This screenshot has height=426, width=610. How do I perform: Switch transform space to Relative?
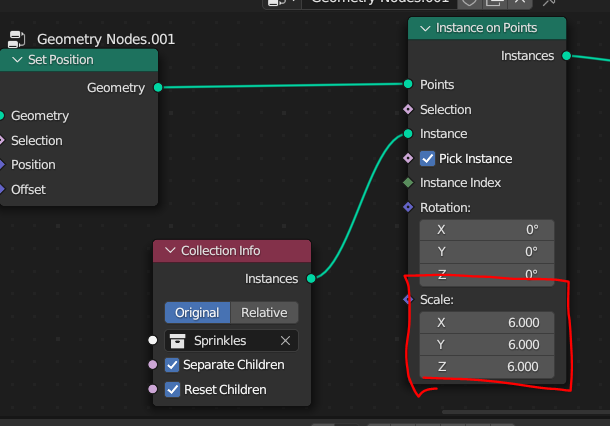[x=265, y=313]
